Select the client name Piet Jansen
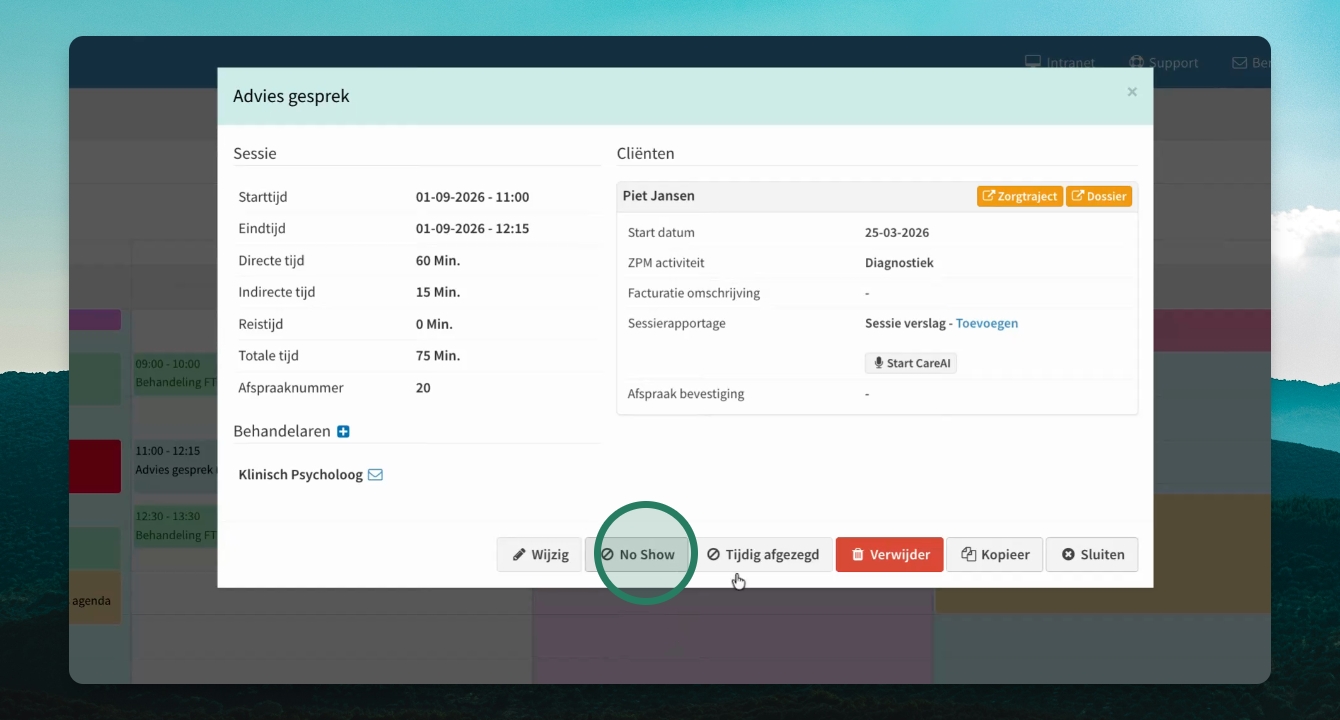The height and width of the screenshot is (720, 1340). [x=659, y=196]
